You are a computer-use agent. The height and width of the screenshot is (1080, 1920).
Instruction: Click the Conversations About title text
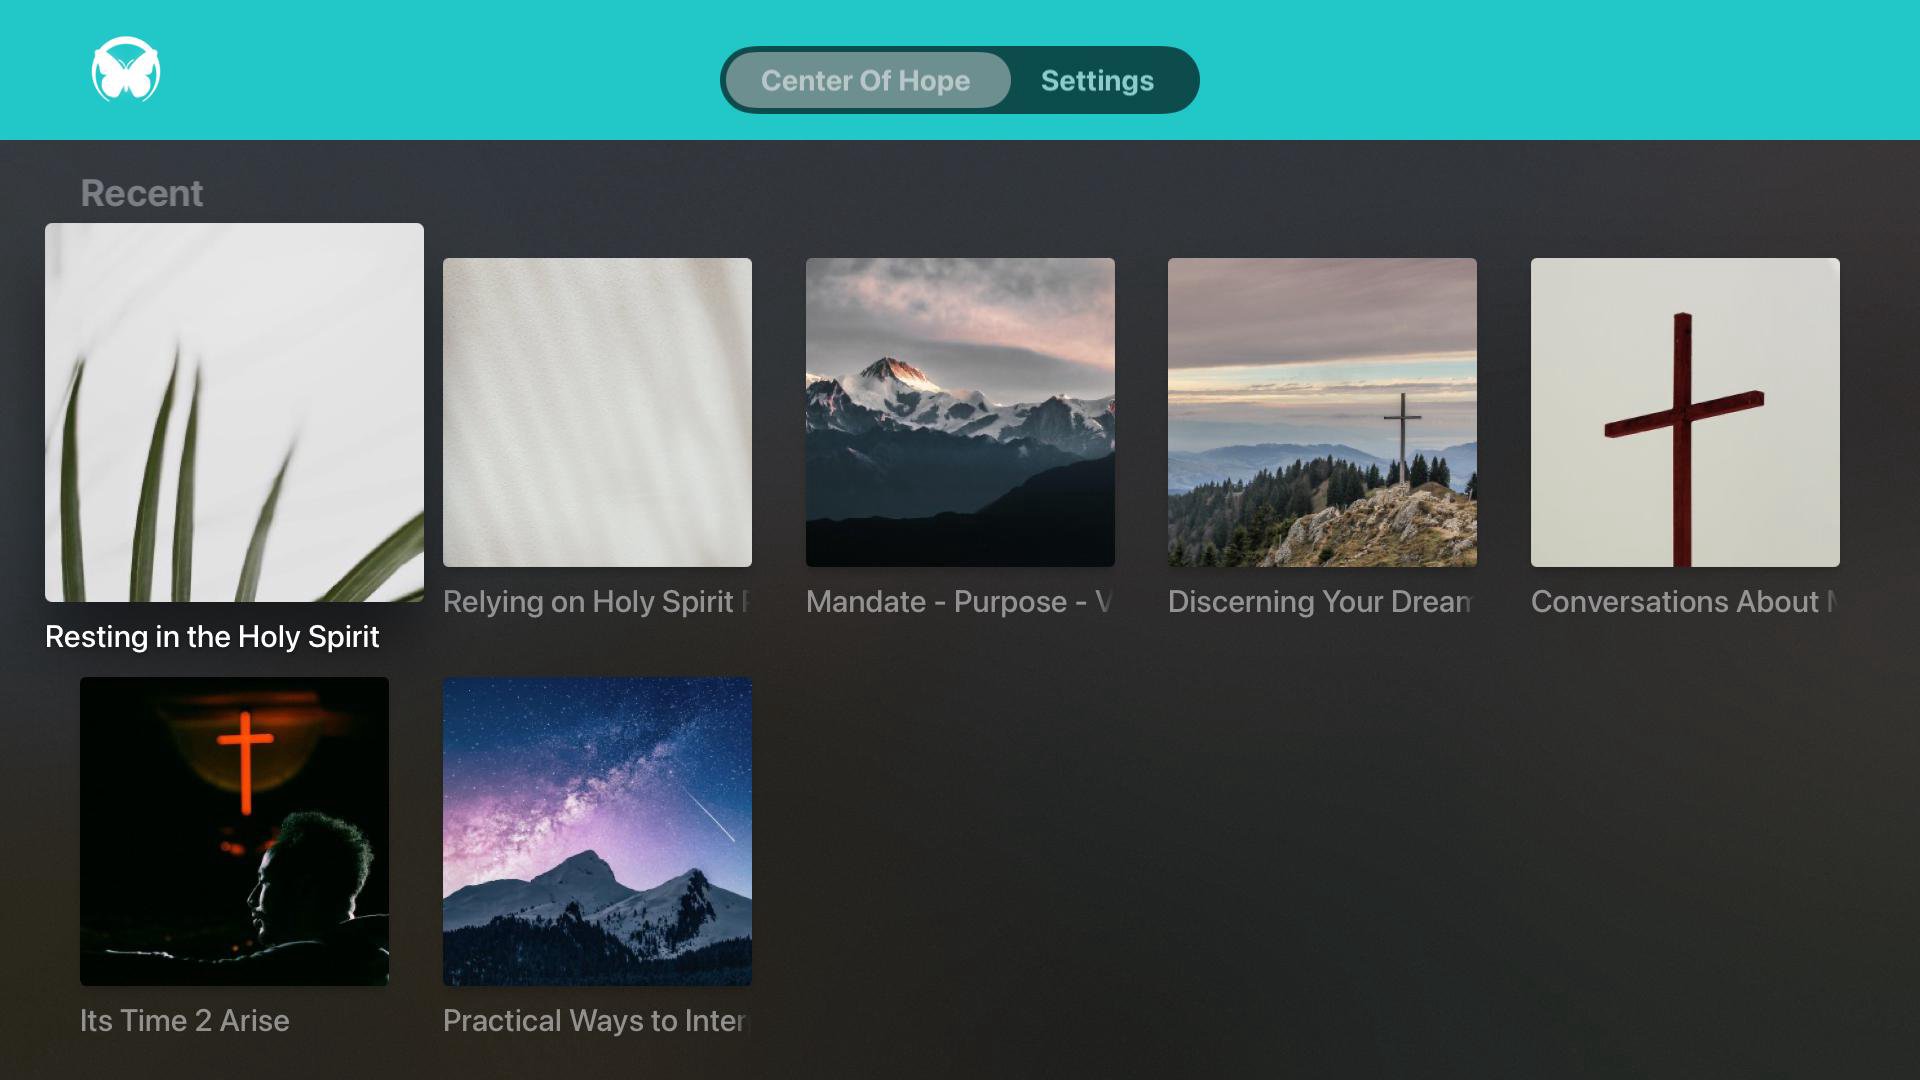click(x=1683, y=602)
